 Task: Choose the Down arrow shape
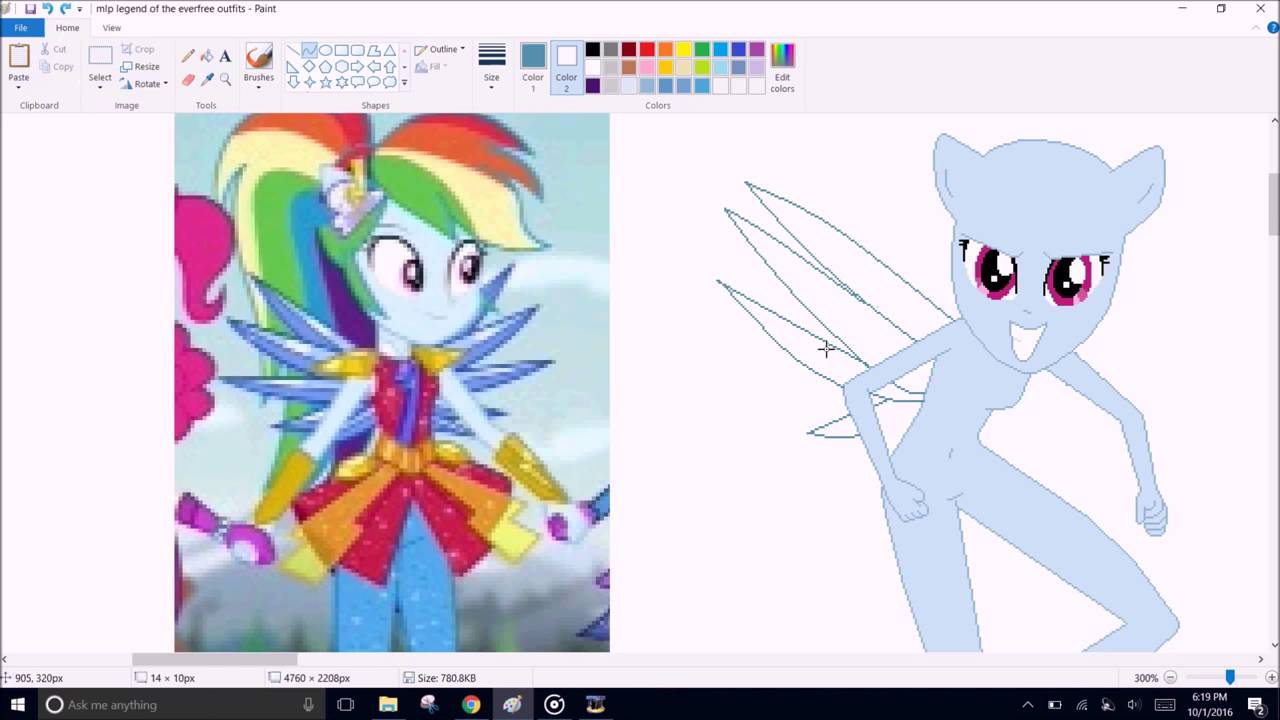[x=293, y=82]
